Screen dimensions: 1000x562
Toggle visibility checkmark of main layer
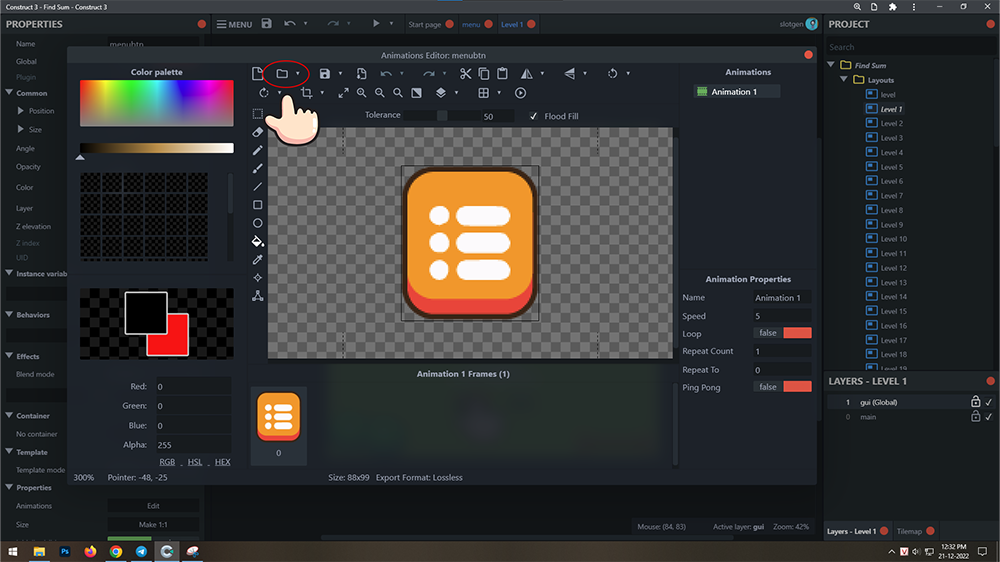[989, 417]
